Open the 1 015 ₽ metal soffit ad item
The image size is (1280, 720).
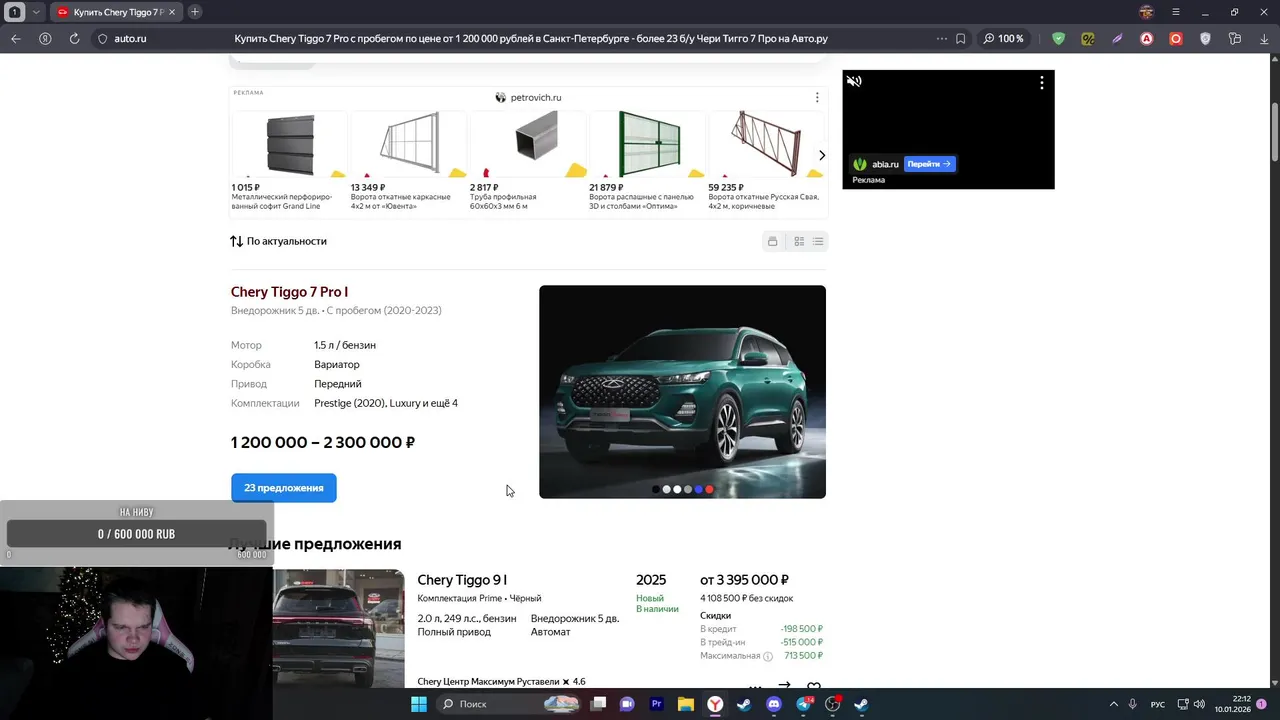(289, 160)
